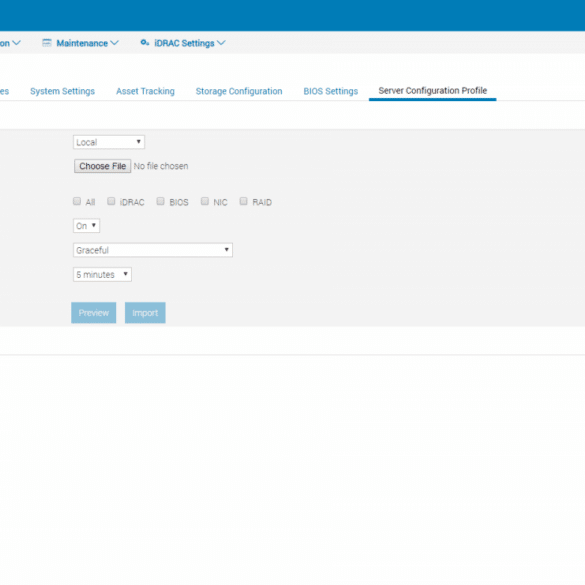The height and width of the screenshot is (585, 585).
Task: Enable the iDRAC checkbox
Action: pos(111,201)
